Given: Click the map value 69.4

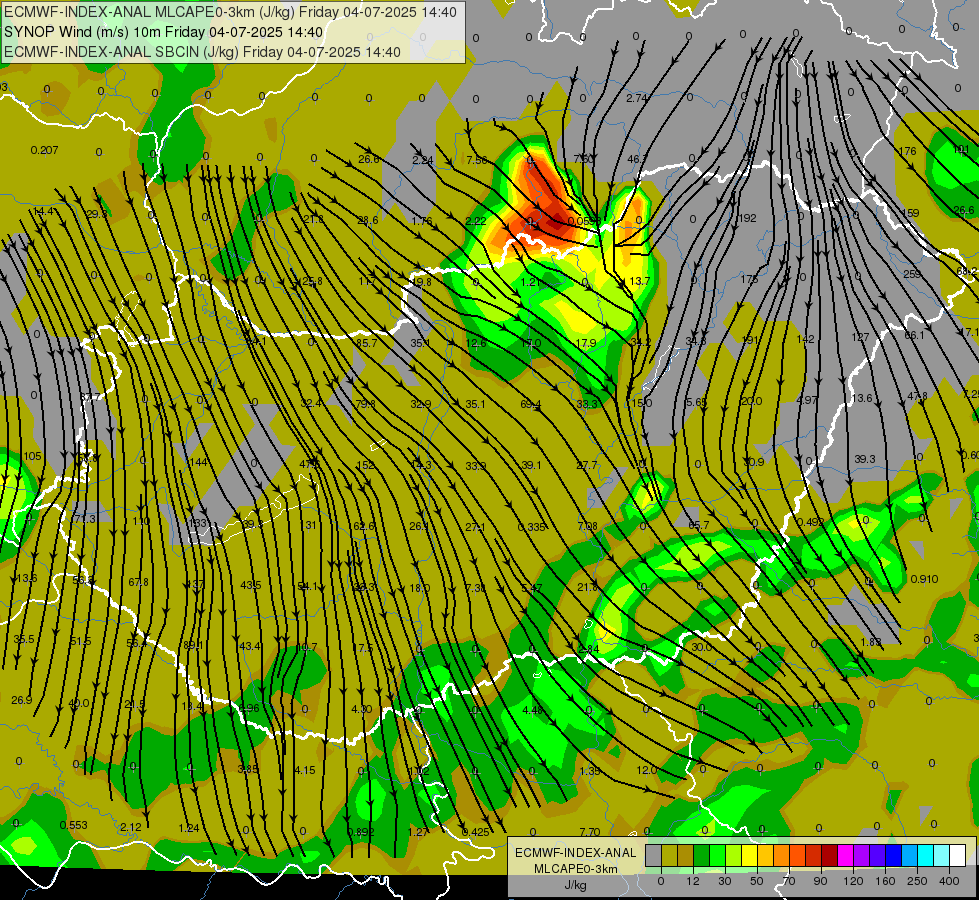Looking at the screenshot, I should [531, 404].
